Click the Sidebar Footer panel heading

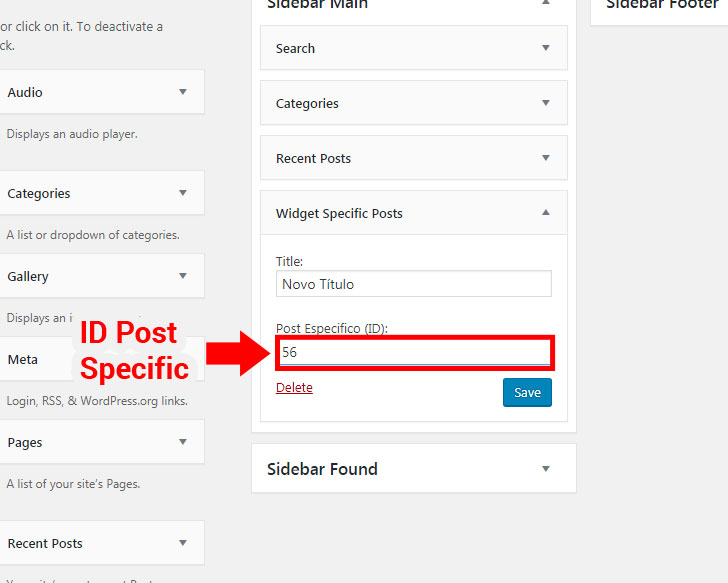click(x=663, y=5)
